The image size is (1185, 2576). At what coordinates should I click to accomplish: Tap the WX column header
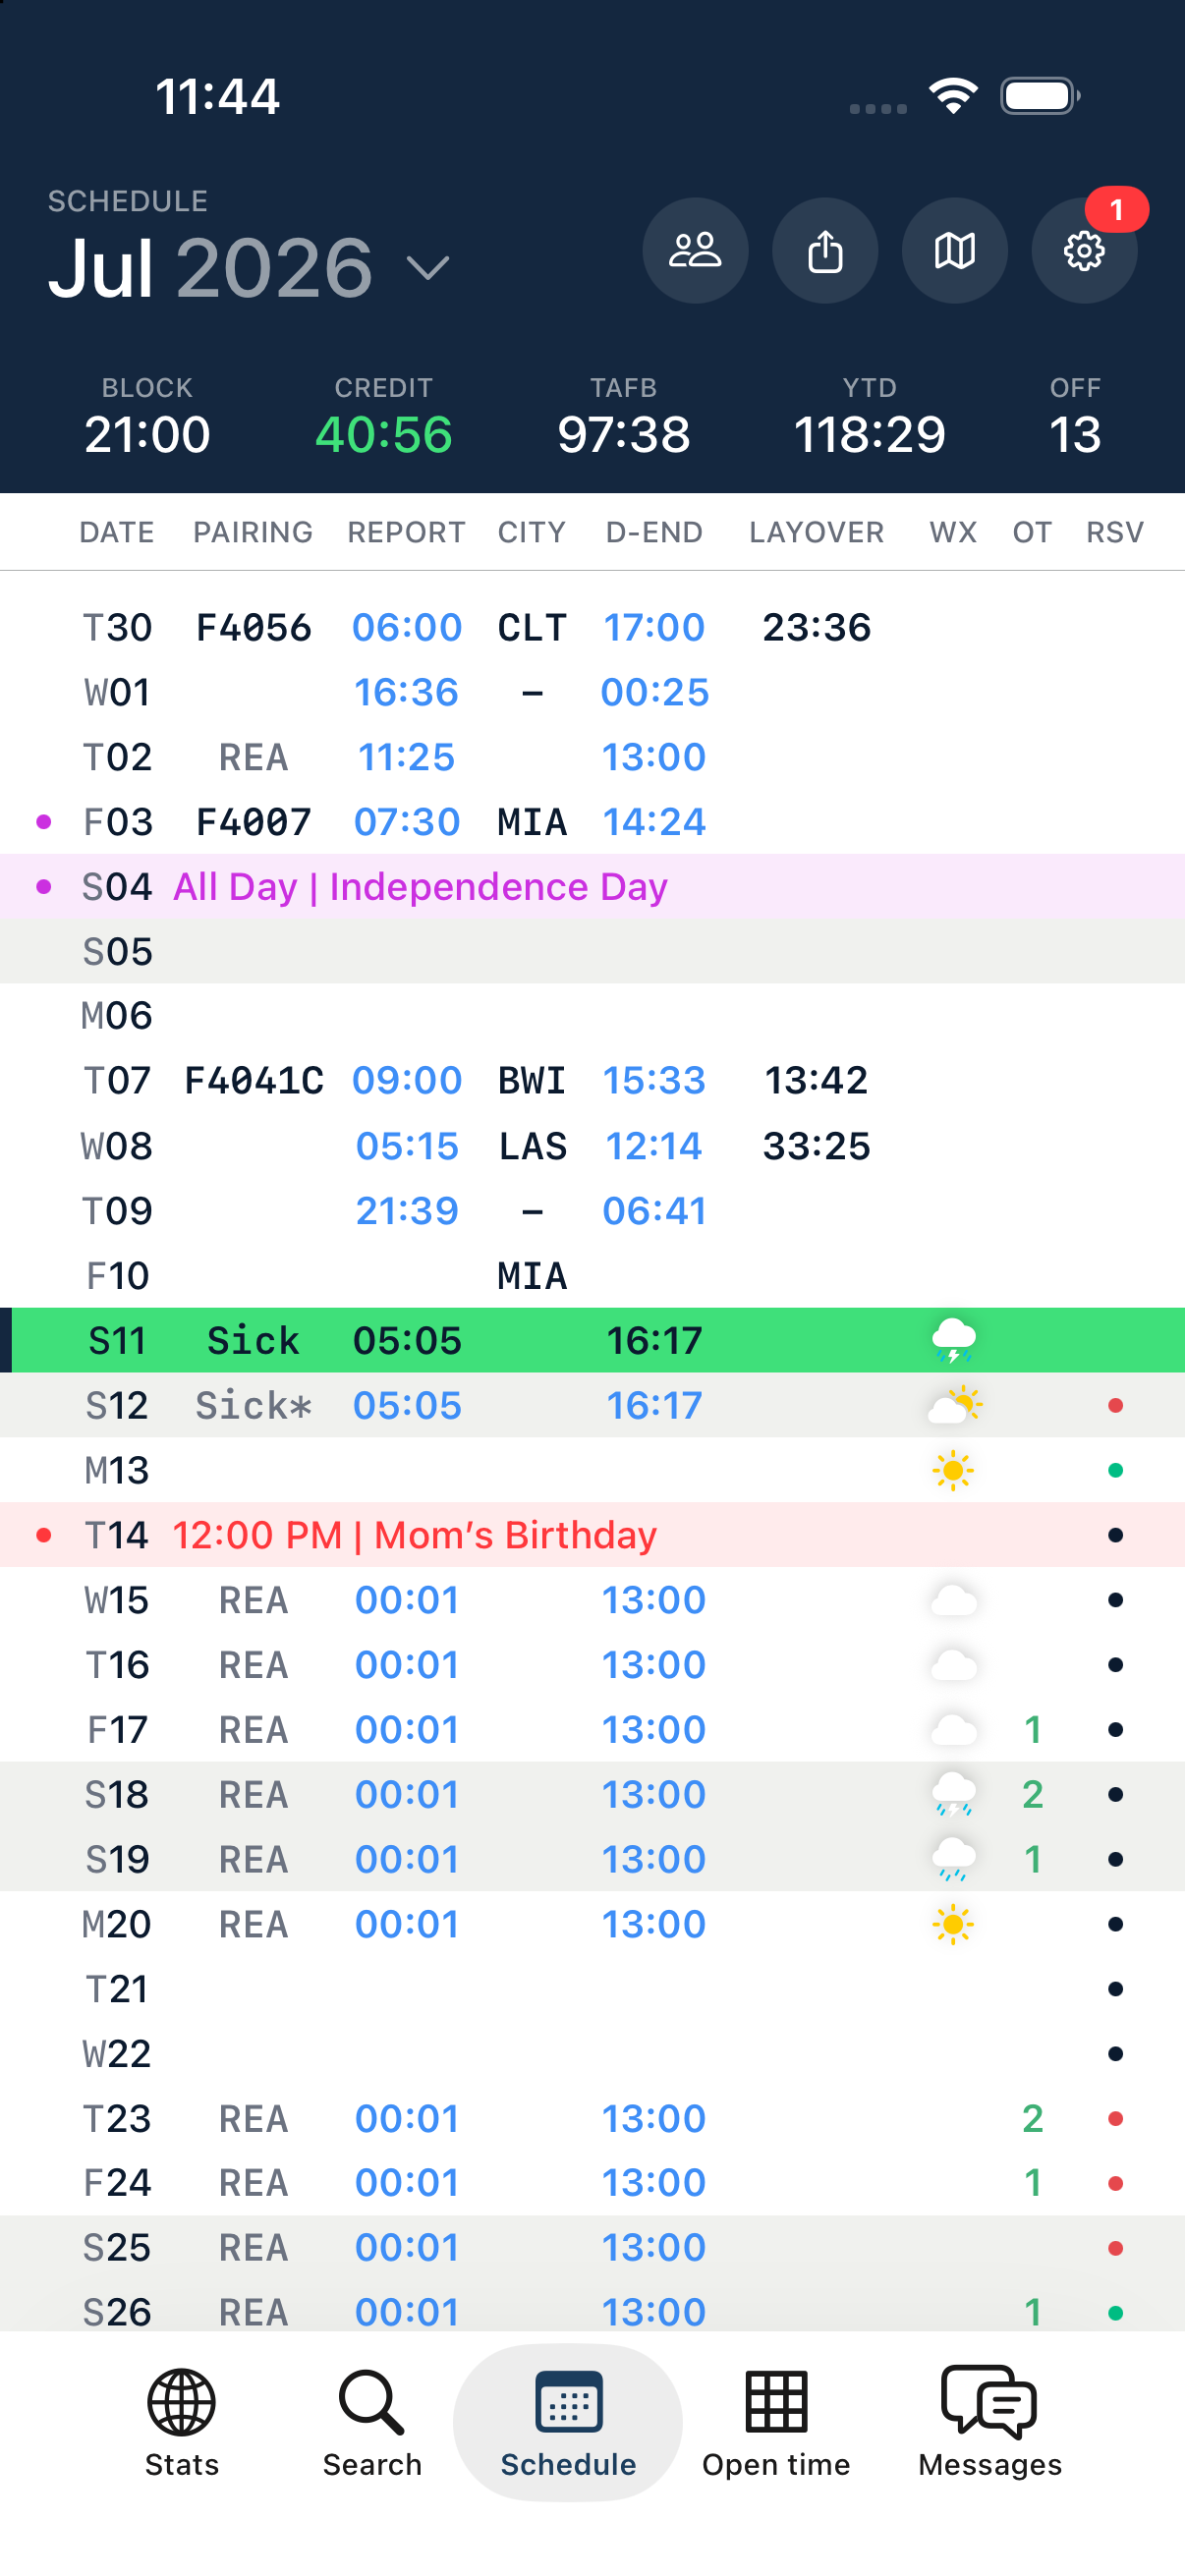click(953, 532)
